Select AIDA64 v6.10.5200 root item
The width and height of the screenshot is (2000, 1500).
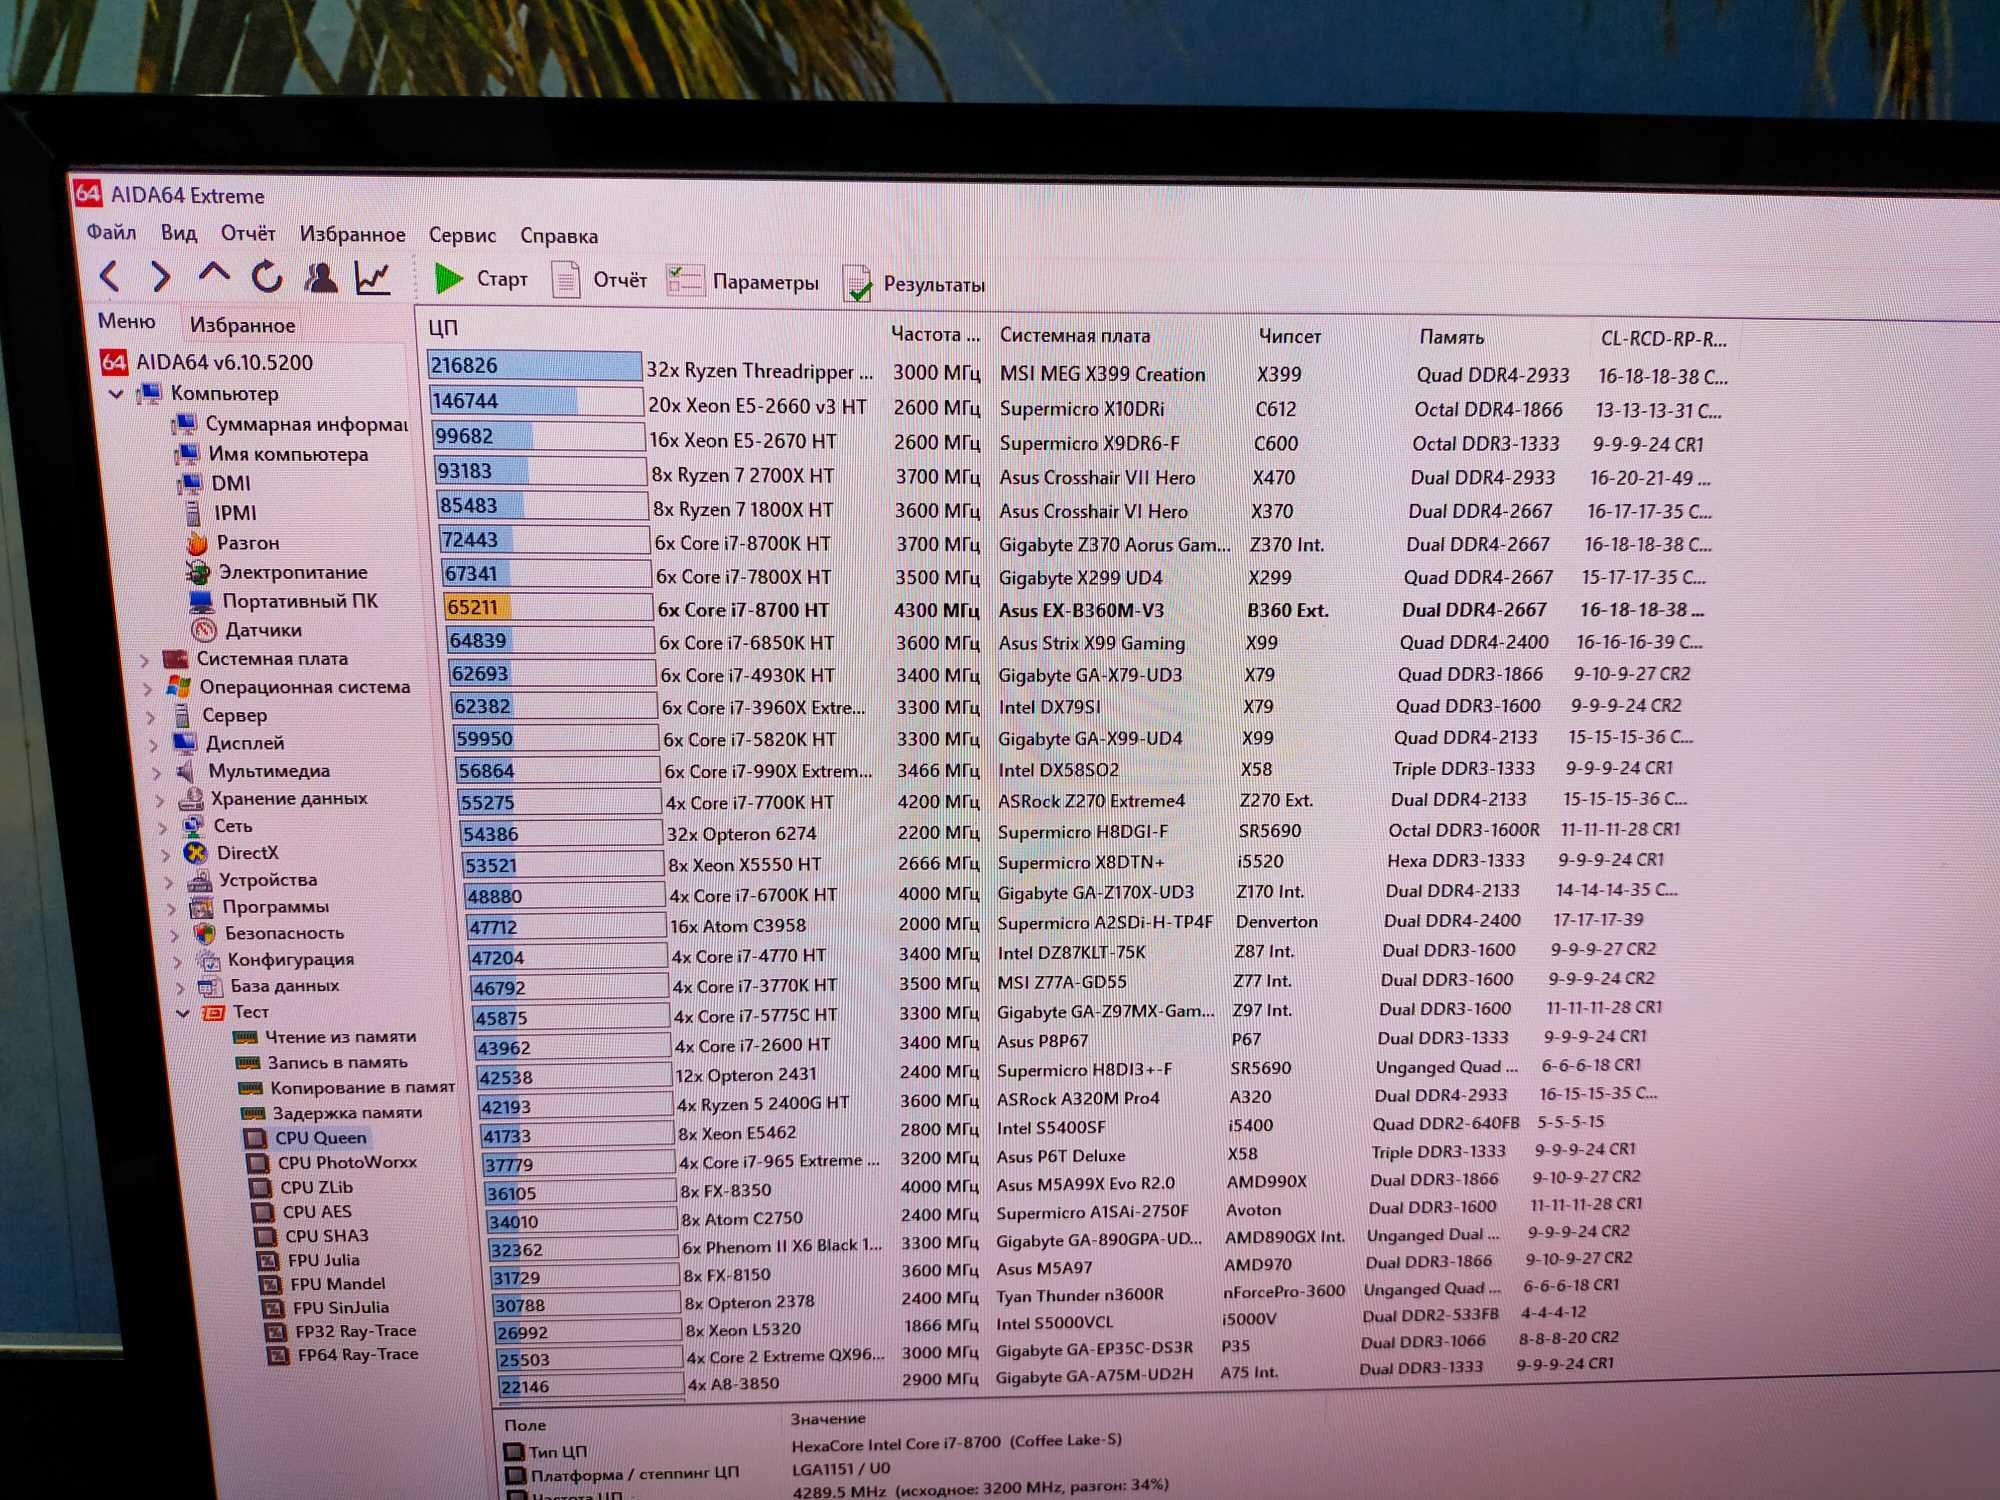[207, 362]
